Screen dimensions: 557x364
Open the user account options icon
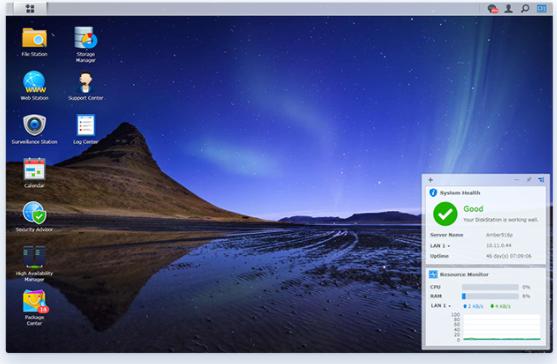pos(509,9)
